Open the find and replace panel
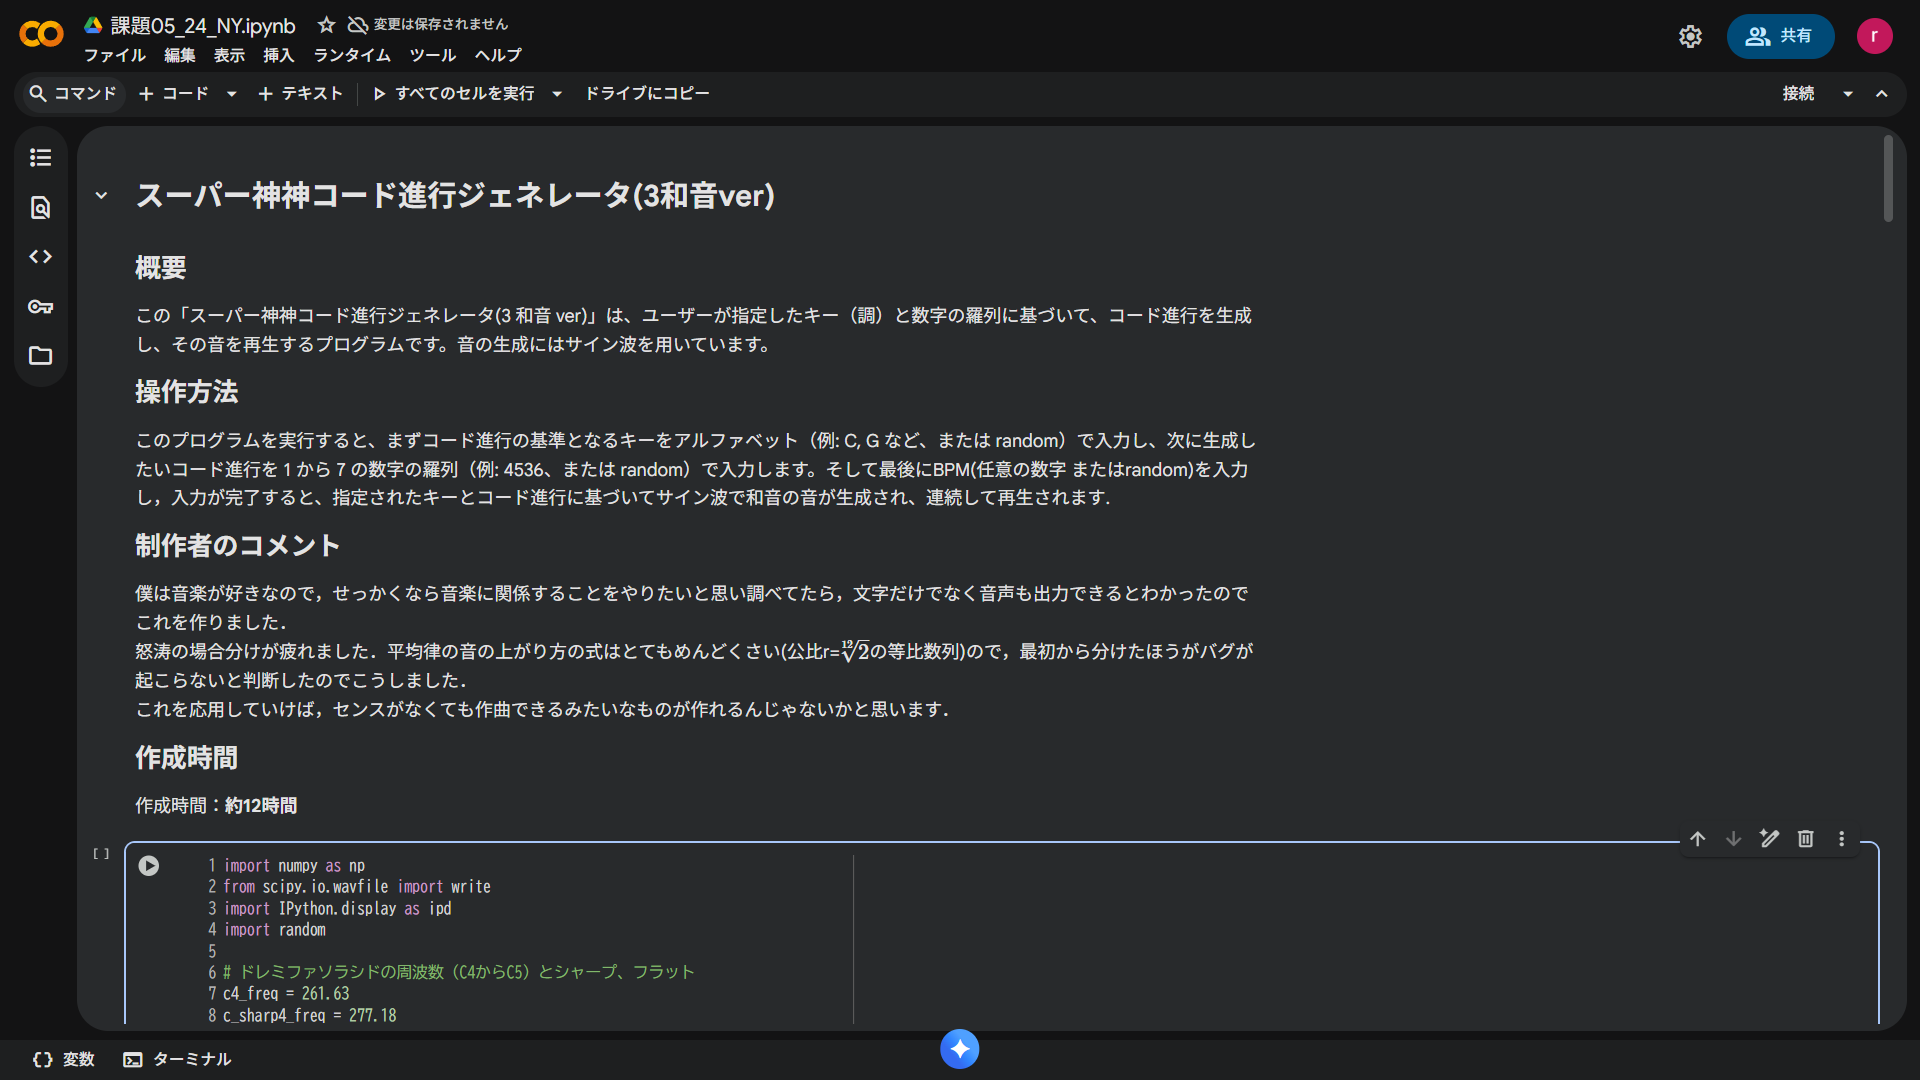The image size is (1920, 1080). click(x=40, y=207)
